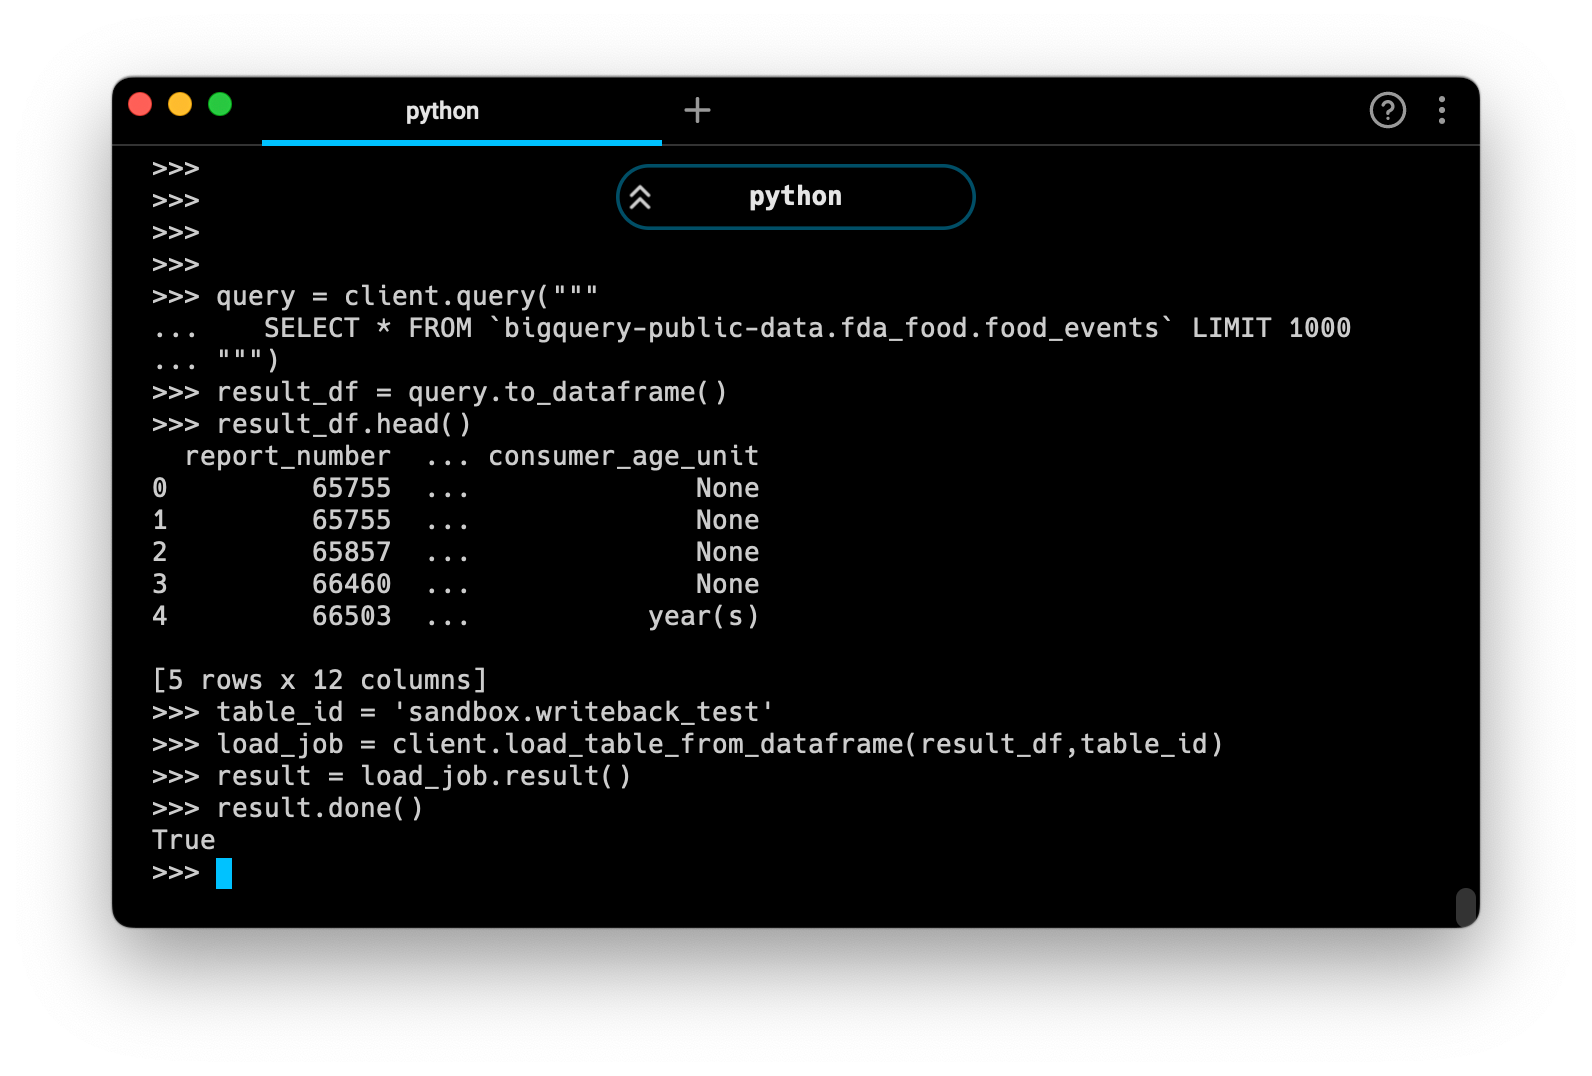Image resolution: width=1592 pixels, height=1076 pixels.
Task: Click the text "LIMIT 1000"
Action: pyautogui.click(x=1271, y=328)
